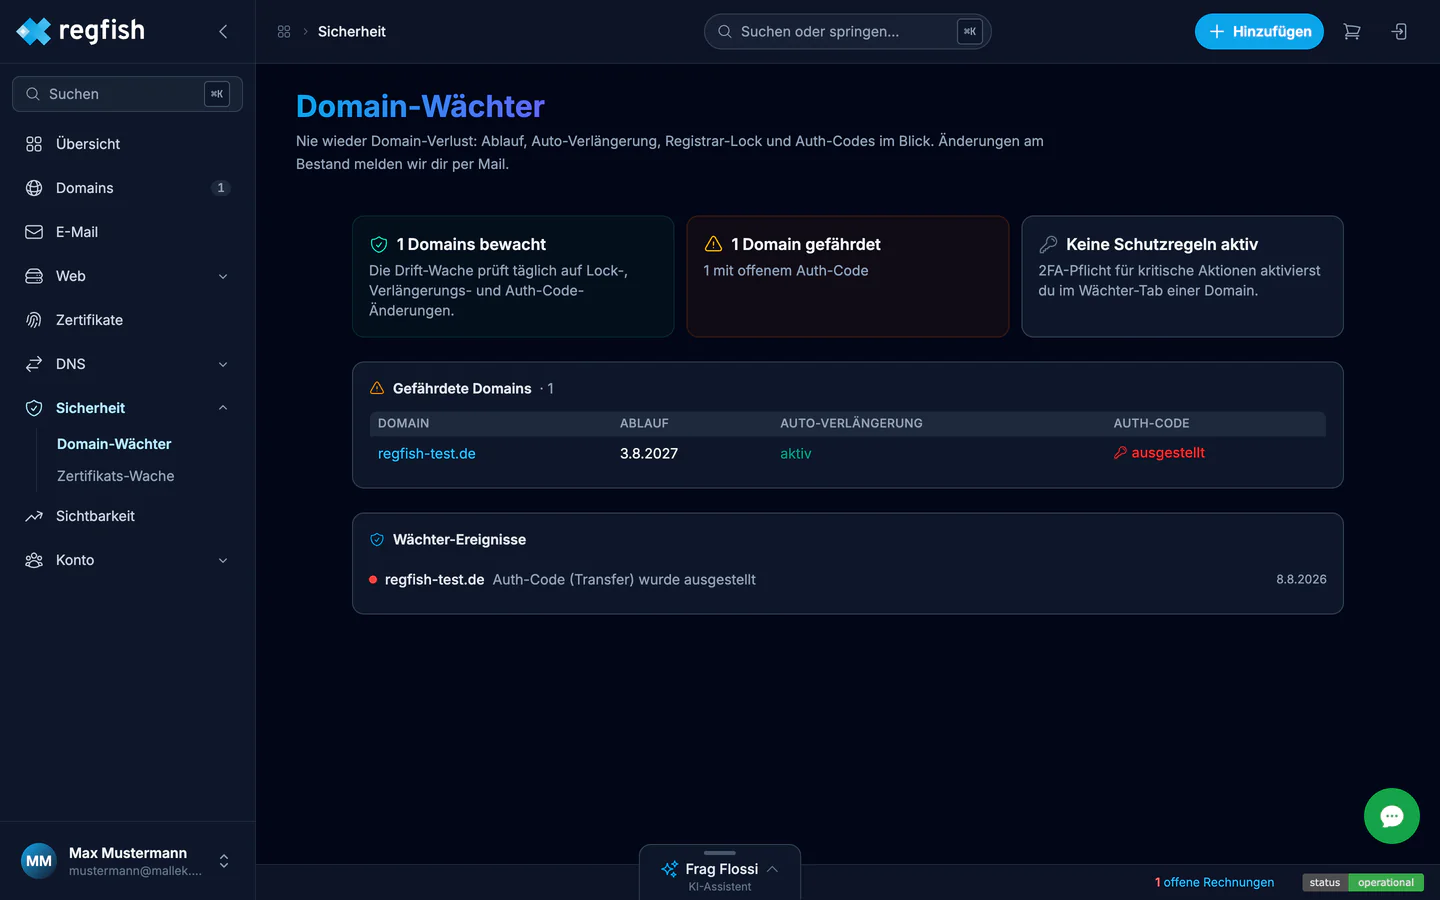Click the DNS arrows icon

point(34,364)
